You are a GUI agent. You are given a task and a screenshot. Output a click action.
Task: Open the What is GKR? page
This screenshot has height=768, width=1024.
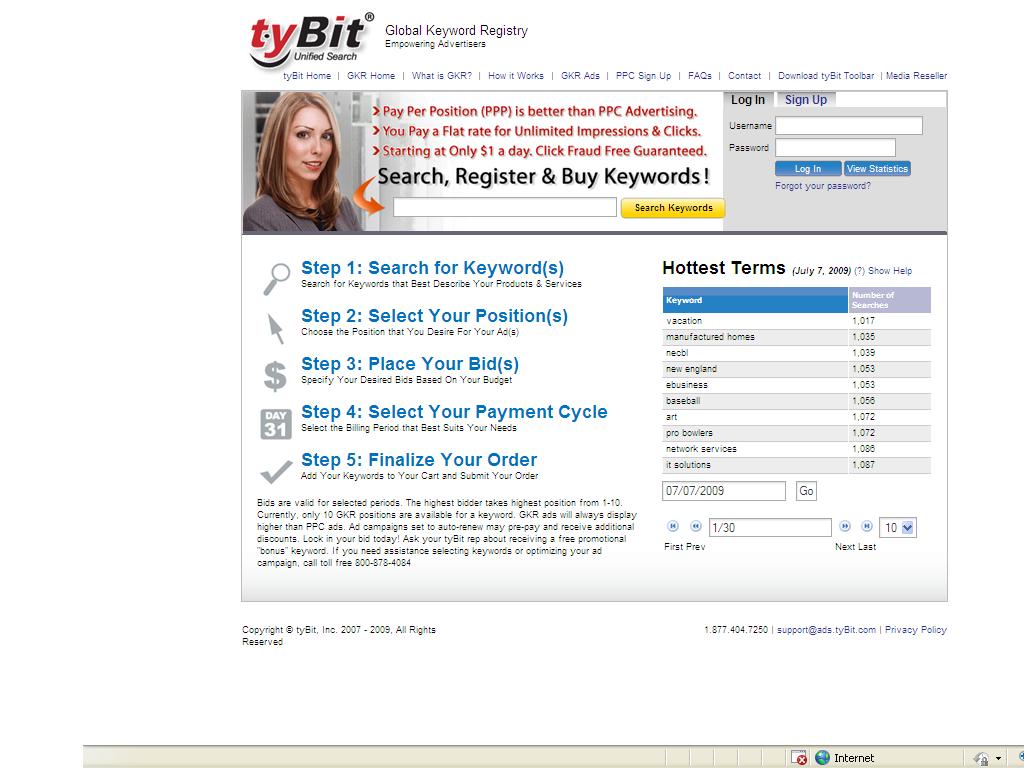coord(441,76)
